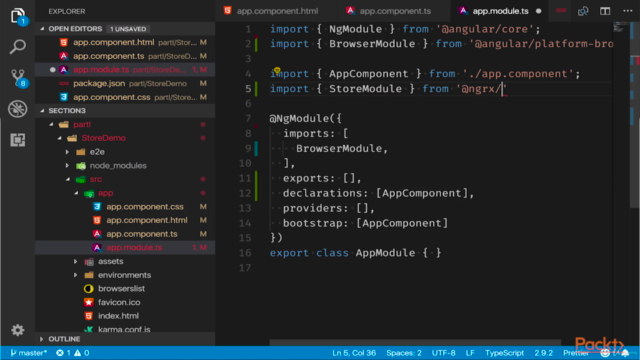Screen dimensions: 640x360
Task: Click LF end of line selector
Action: click(470, 353)
